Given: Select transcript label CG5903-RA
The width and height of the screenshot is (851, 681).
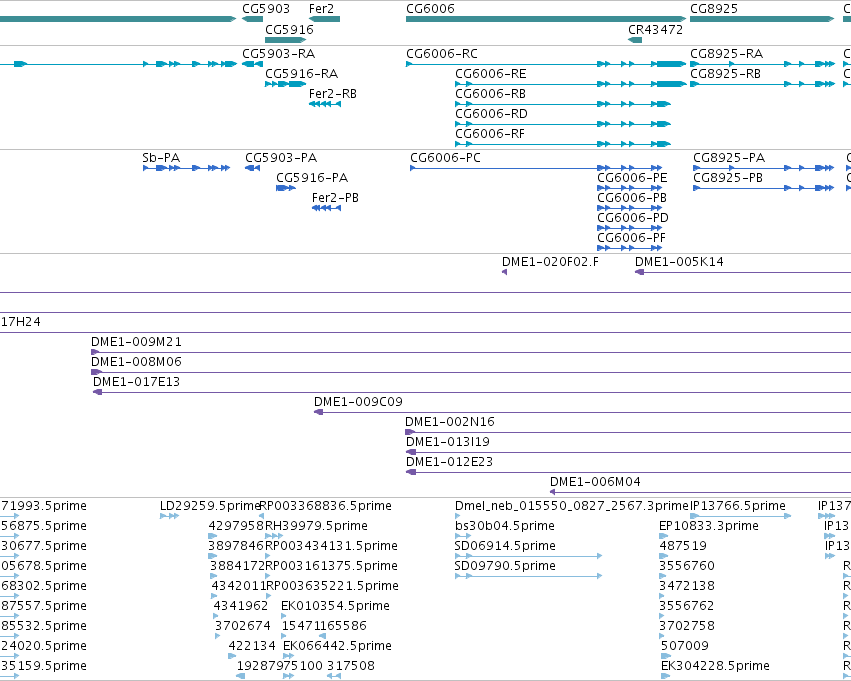Looking at the screenshot, I should pos(278,54).
